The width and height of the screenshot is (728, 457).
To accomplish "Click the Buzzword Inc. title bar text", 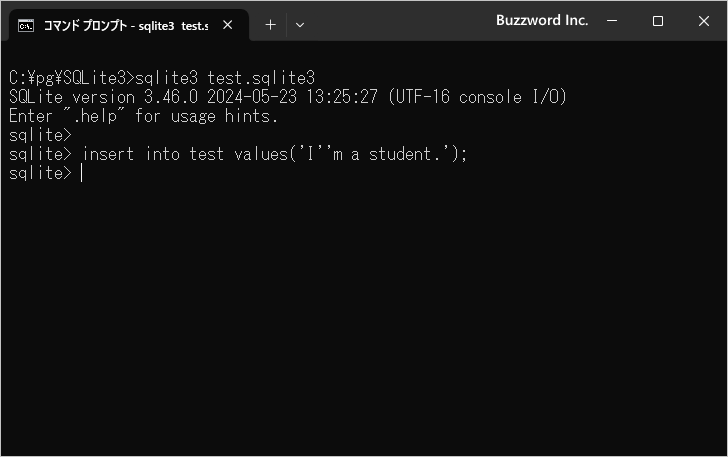I will [x=542, y=20].
